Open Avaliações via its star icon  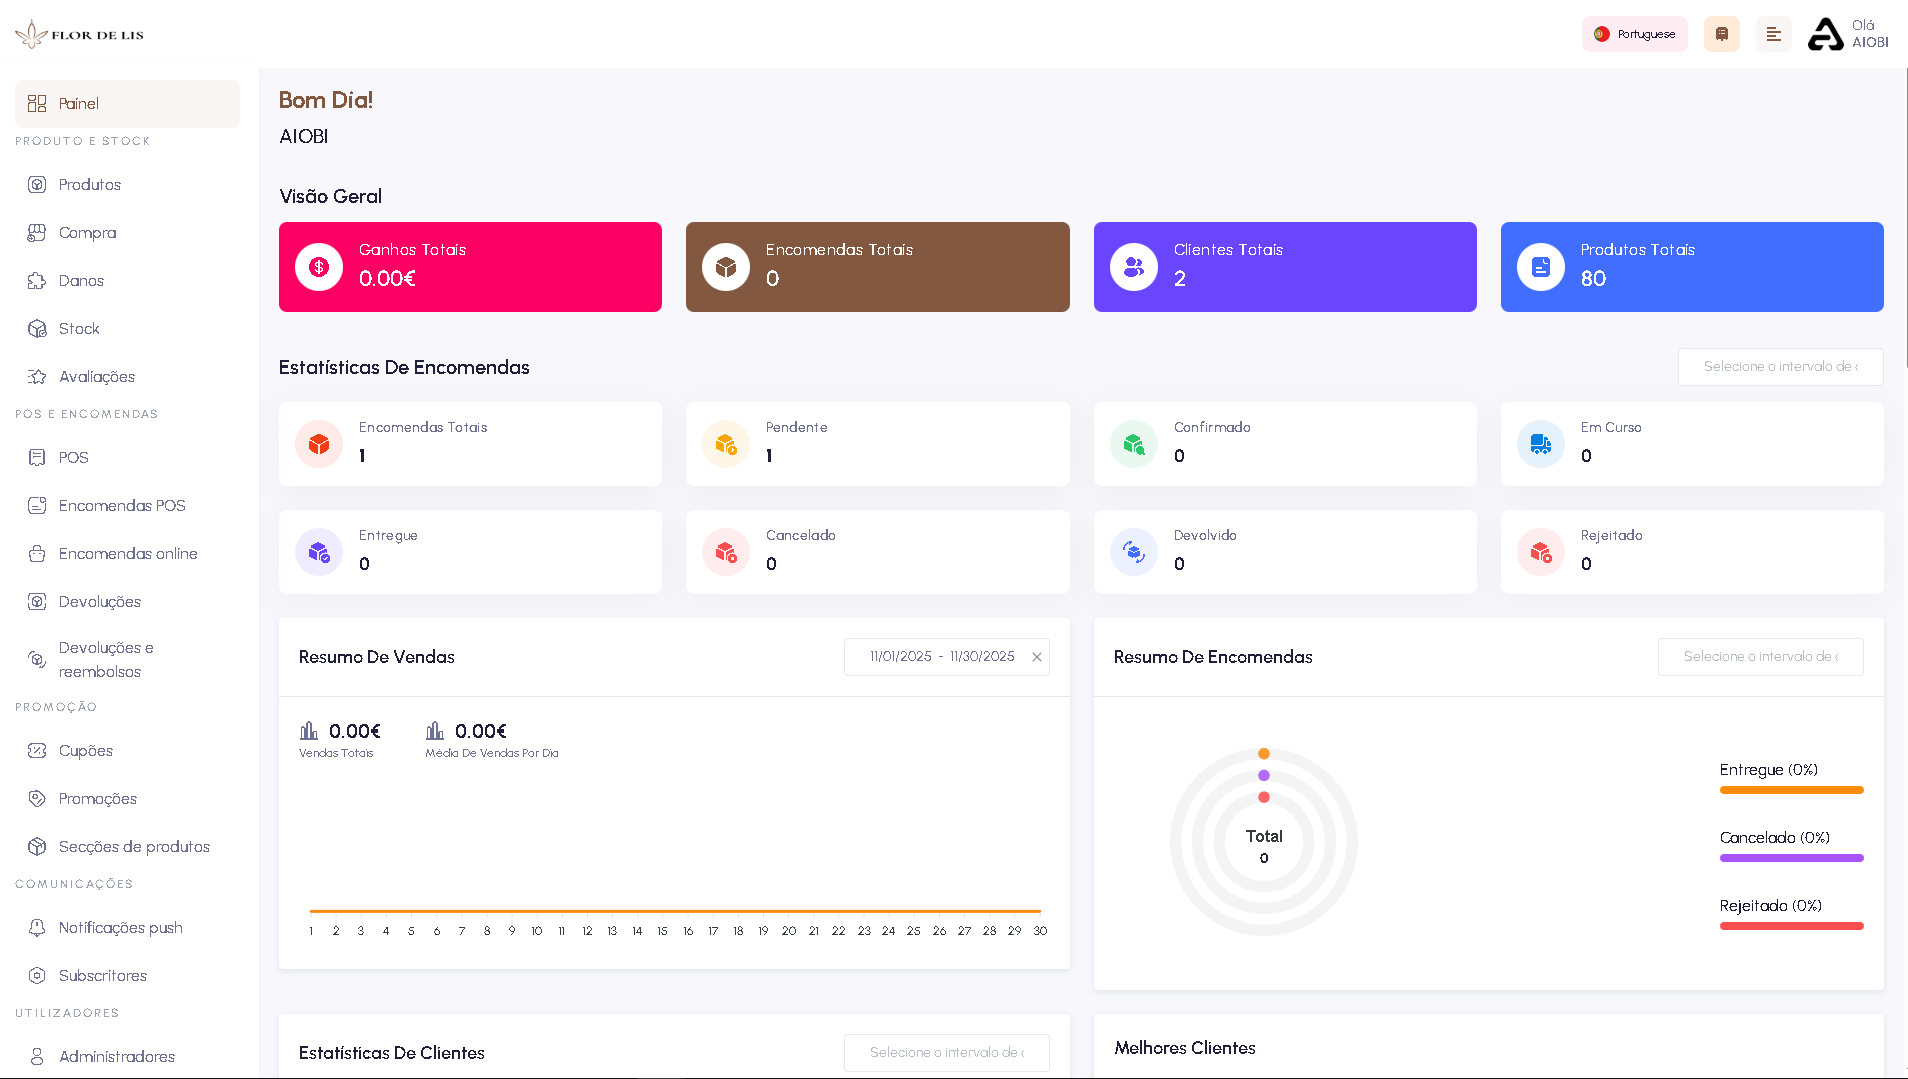(37, 376)
